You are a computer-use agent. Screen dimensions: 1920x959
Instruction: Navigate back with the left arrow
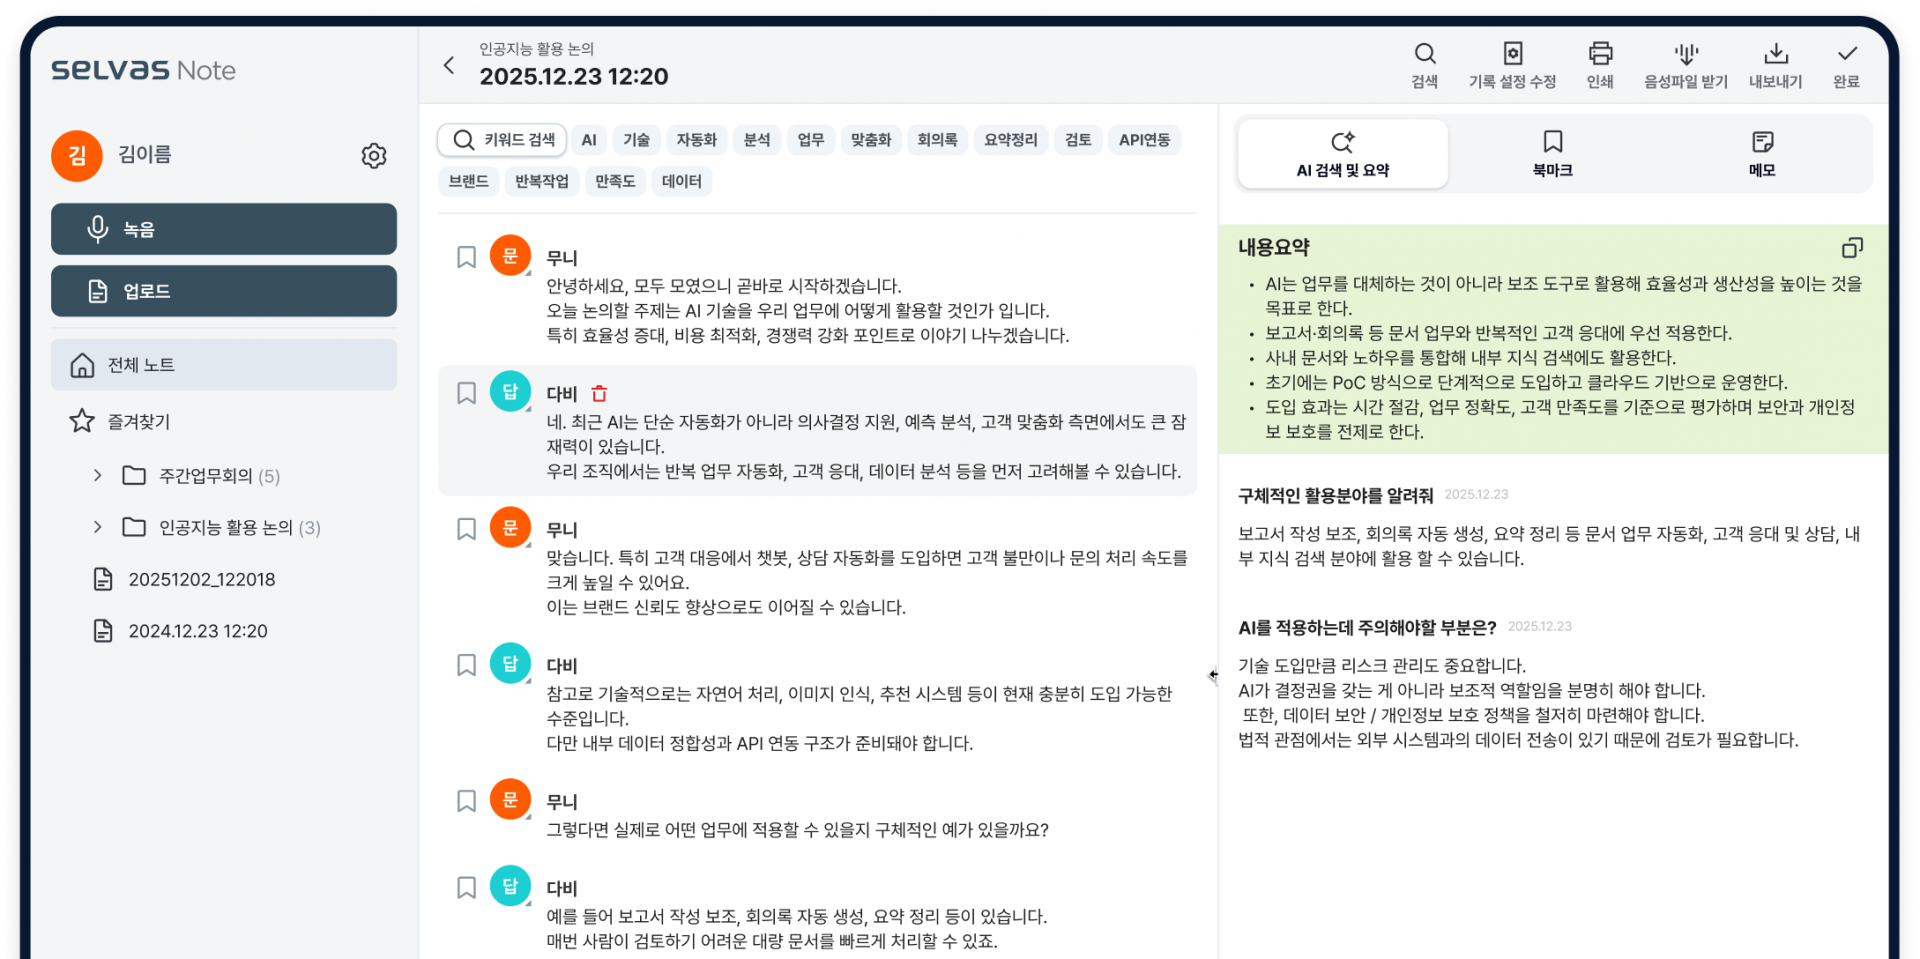pyautogui.click(x=448, y=64)
